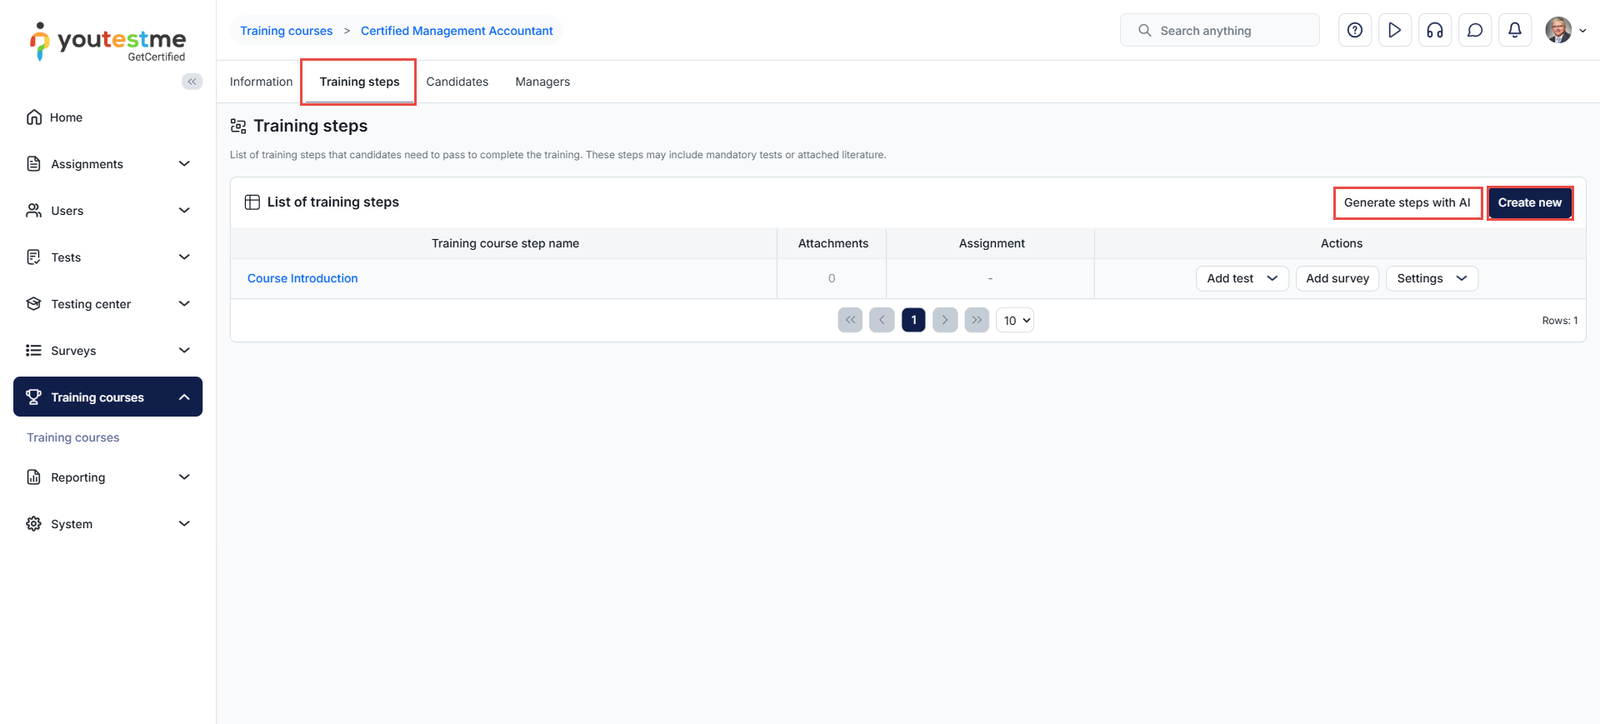Expand the Assignments sidebar menu
The height and width of the screenshot is (724, 1600).
click(108, 164)
